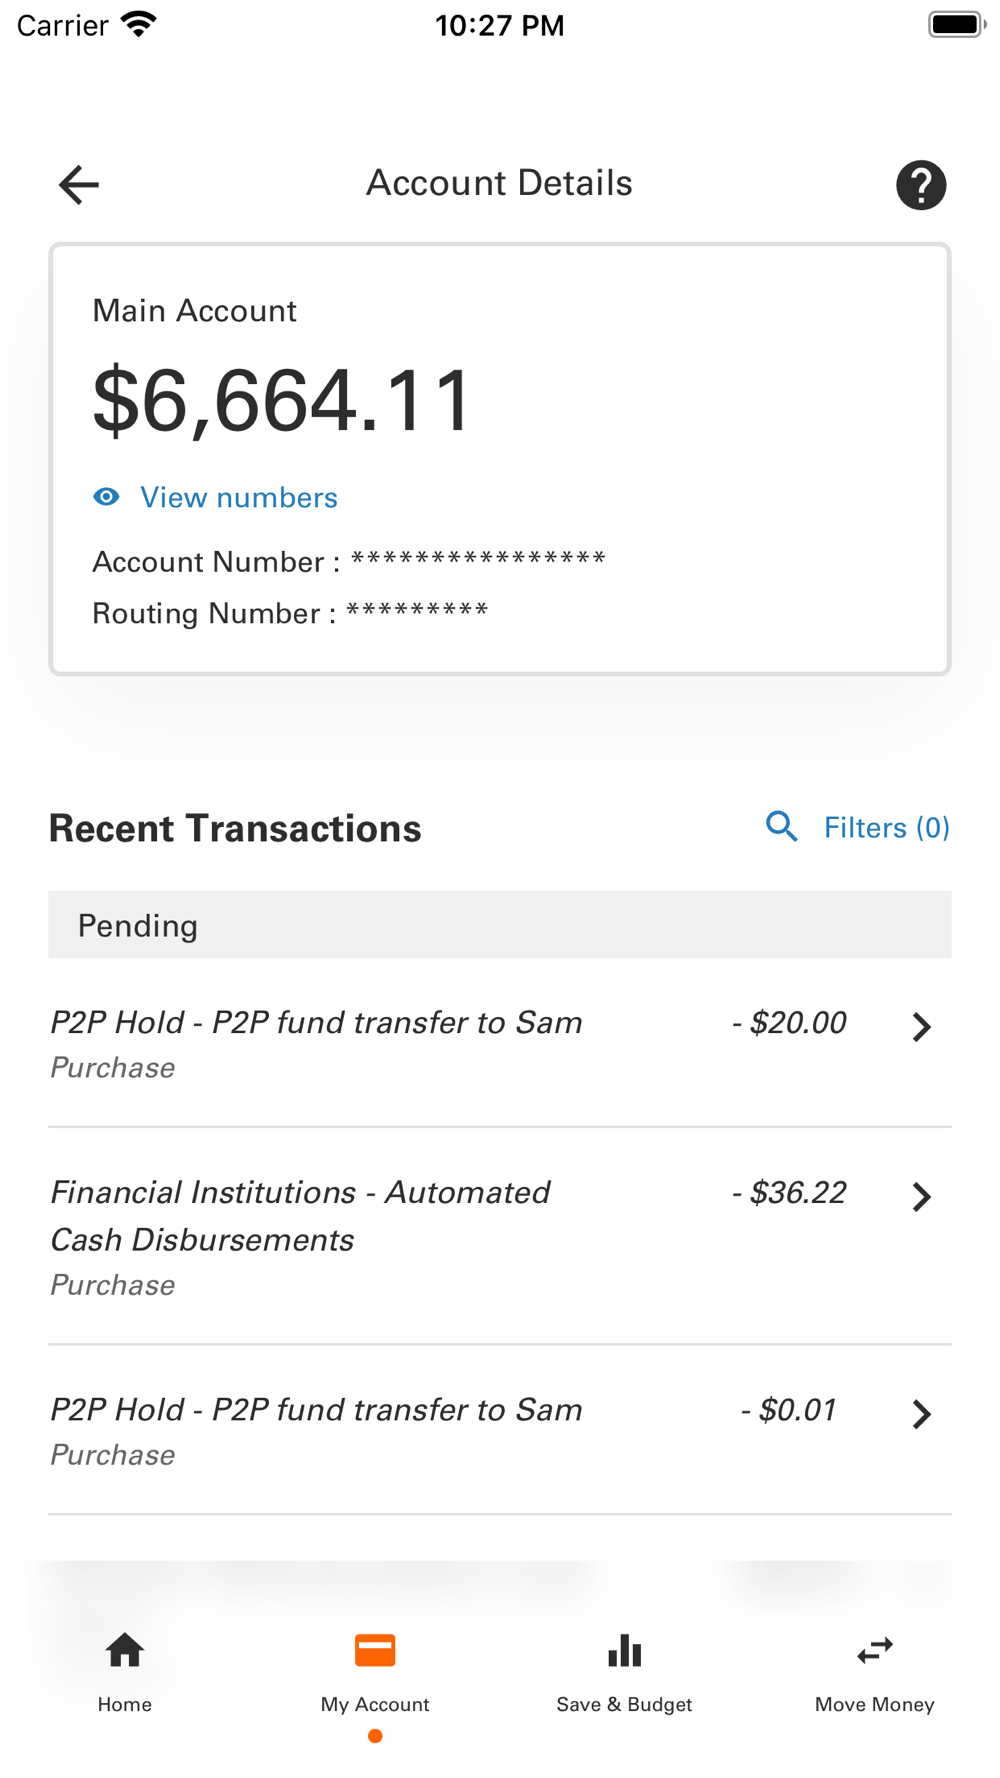Expand the $20.00 transaction chevron
The width and height of the screenshot is (1000, 1778).
point(921,1027)
